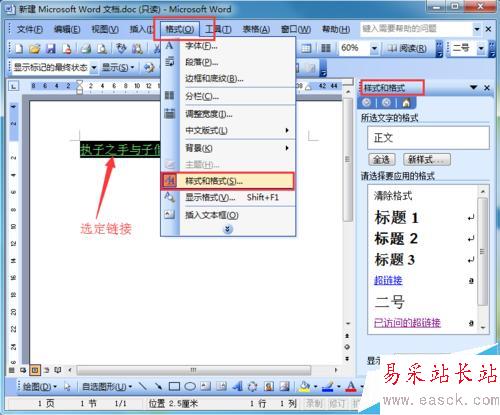Toggle Print layout view button
Image resolution: width=500 pixels, height=415 pixels.
[35, 370]
